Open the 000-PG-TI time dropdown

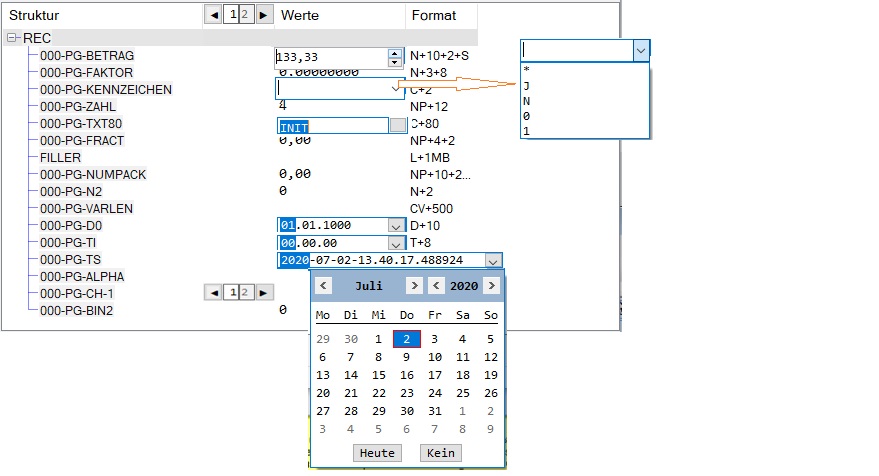click(x=395, y=243)
